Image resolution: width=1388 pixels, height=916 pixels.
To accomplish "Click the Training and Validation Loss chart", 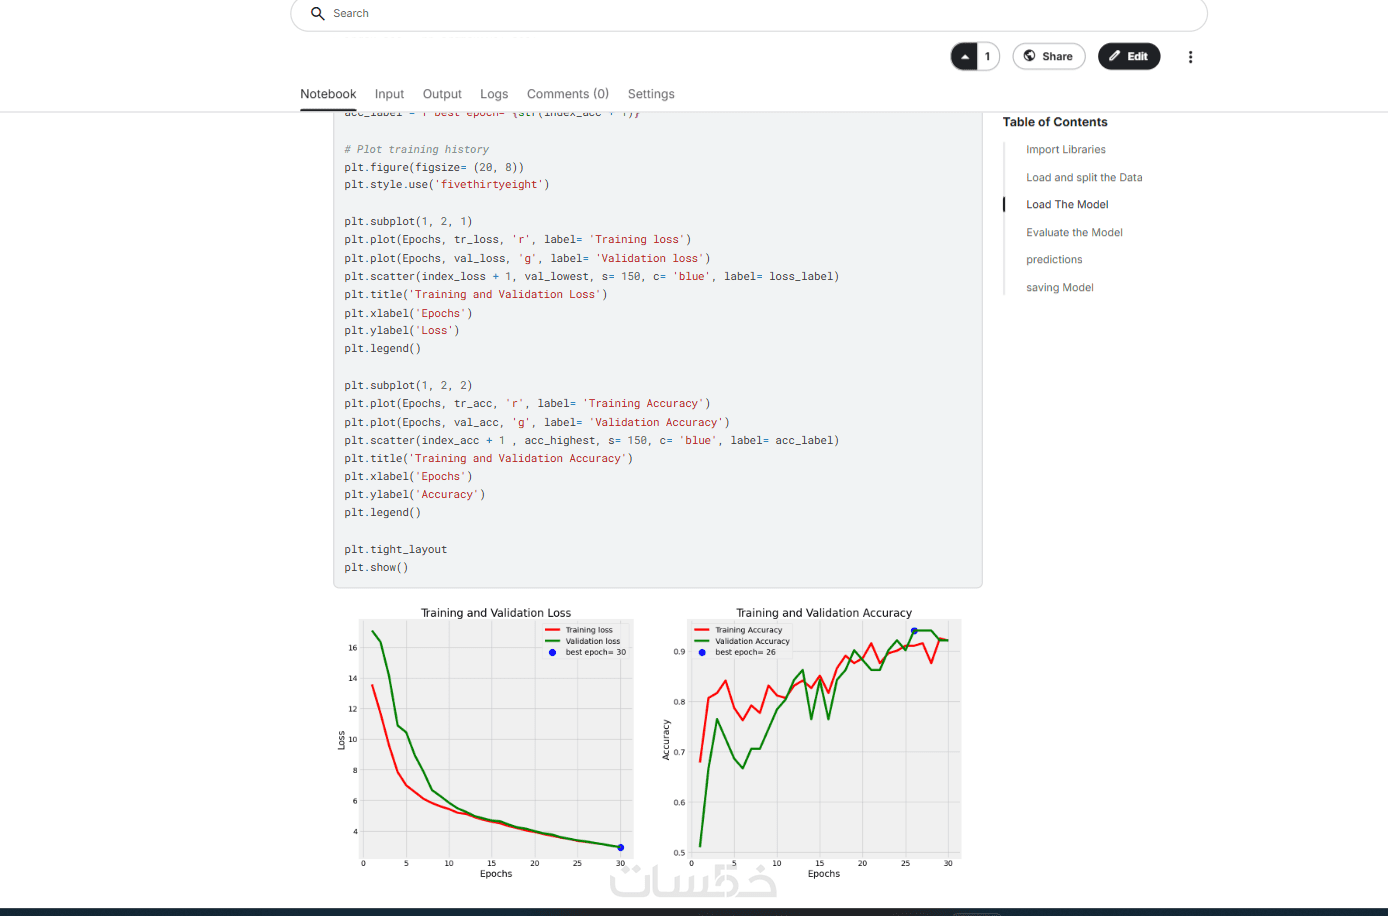I will [x=496, y=740].
